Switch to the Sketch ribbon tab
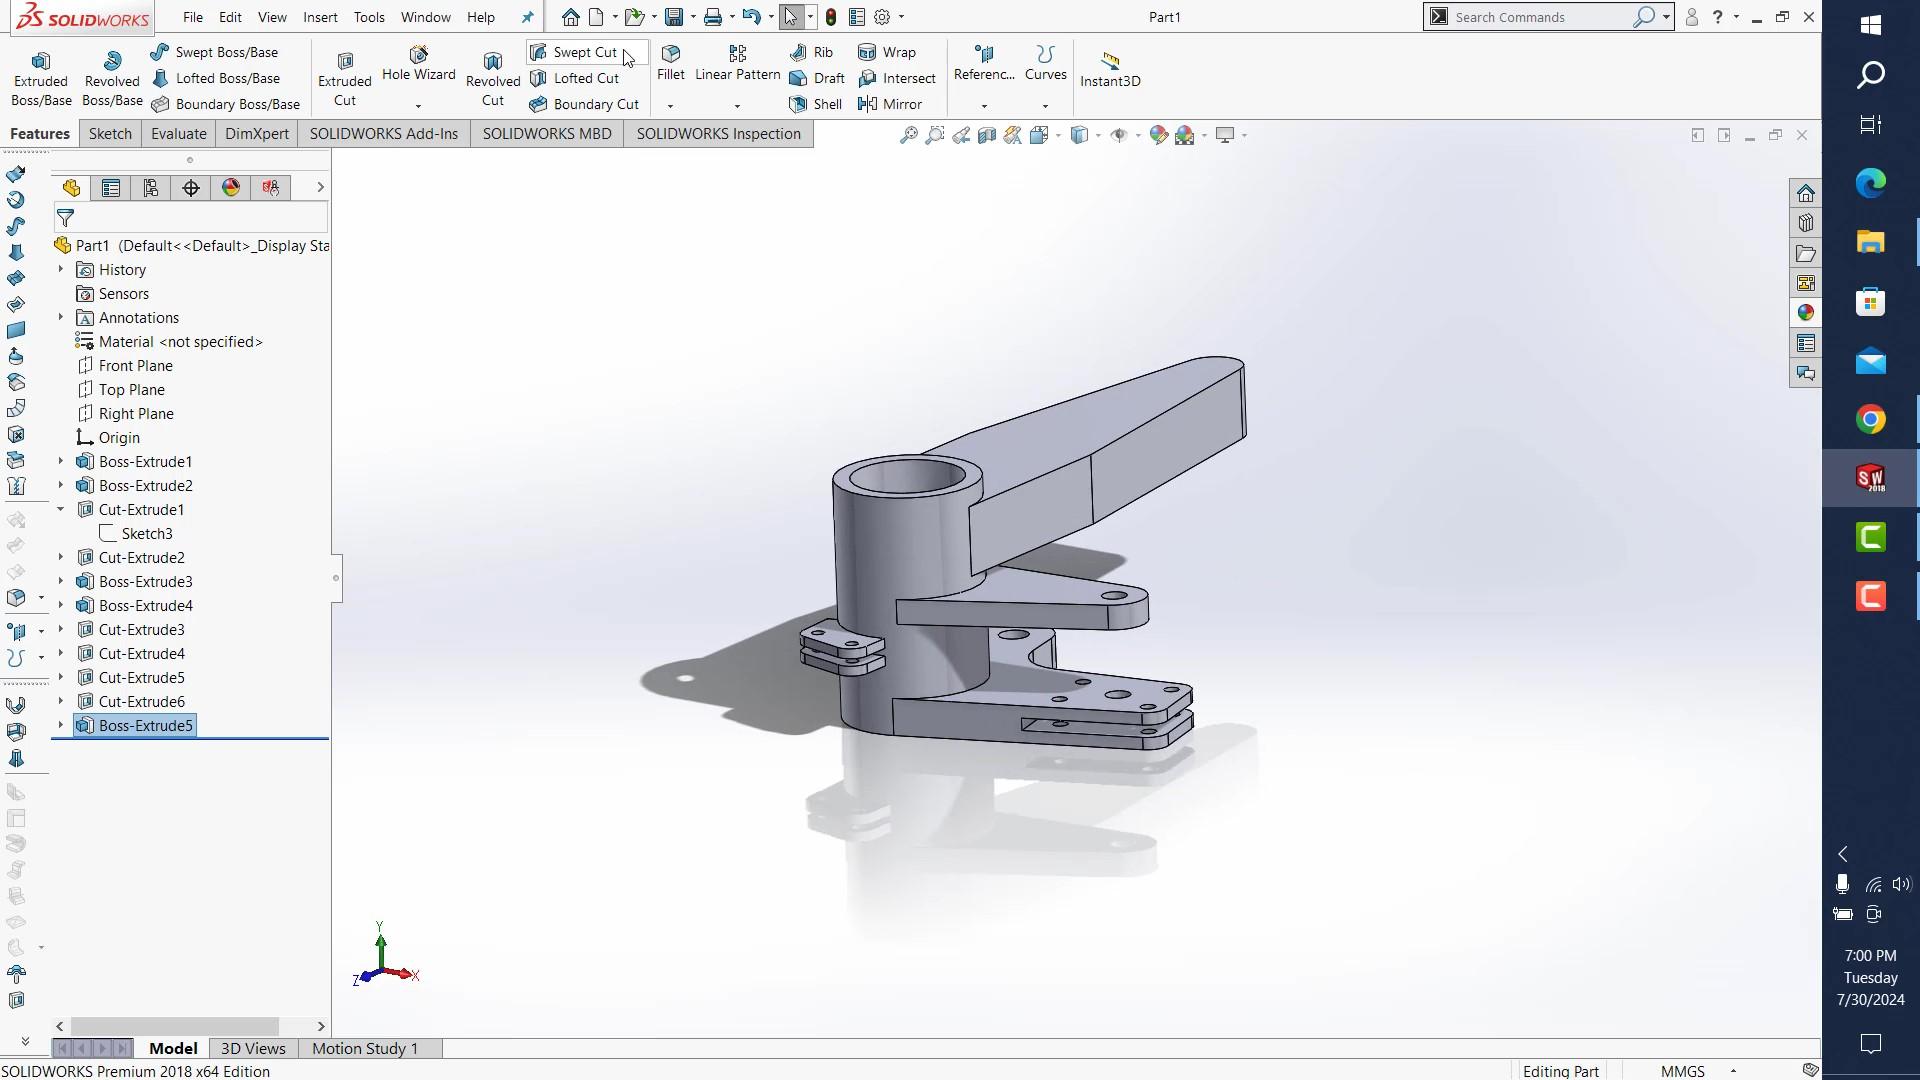The width and height of the screenshot is (1920, 1080). coord(110,134)
